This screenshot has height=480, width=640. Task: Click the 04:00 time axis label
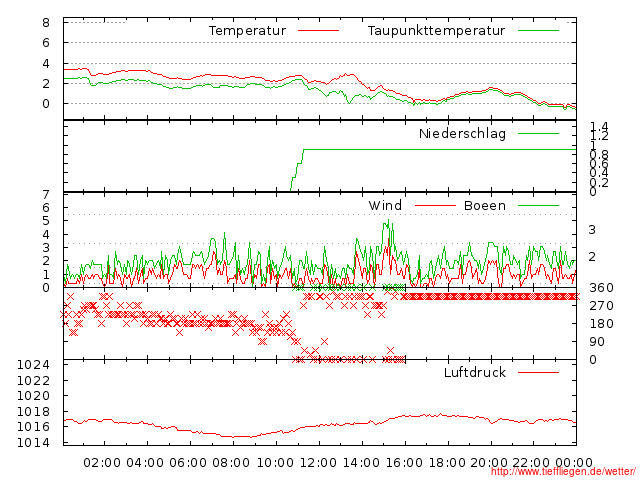tap(145, 462)
